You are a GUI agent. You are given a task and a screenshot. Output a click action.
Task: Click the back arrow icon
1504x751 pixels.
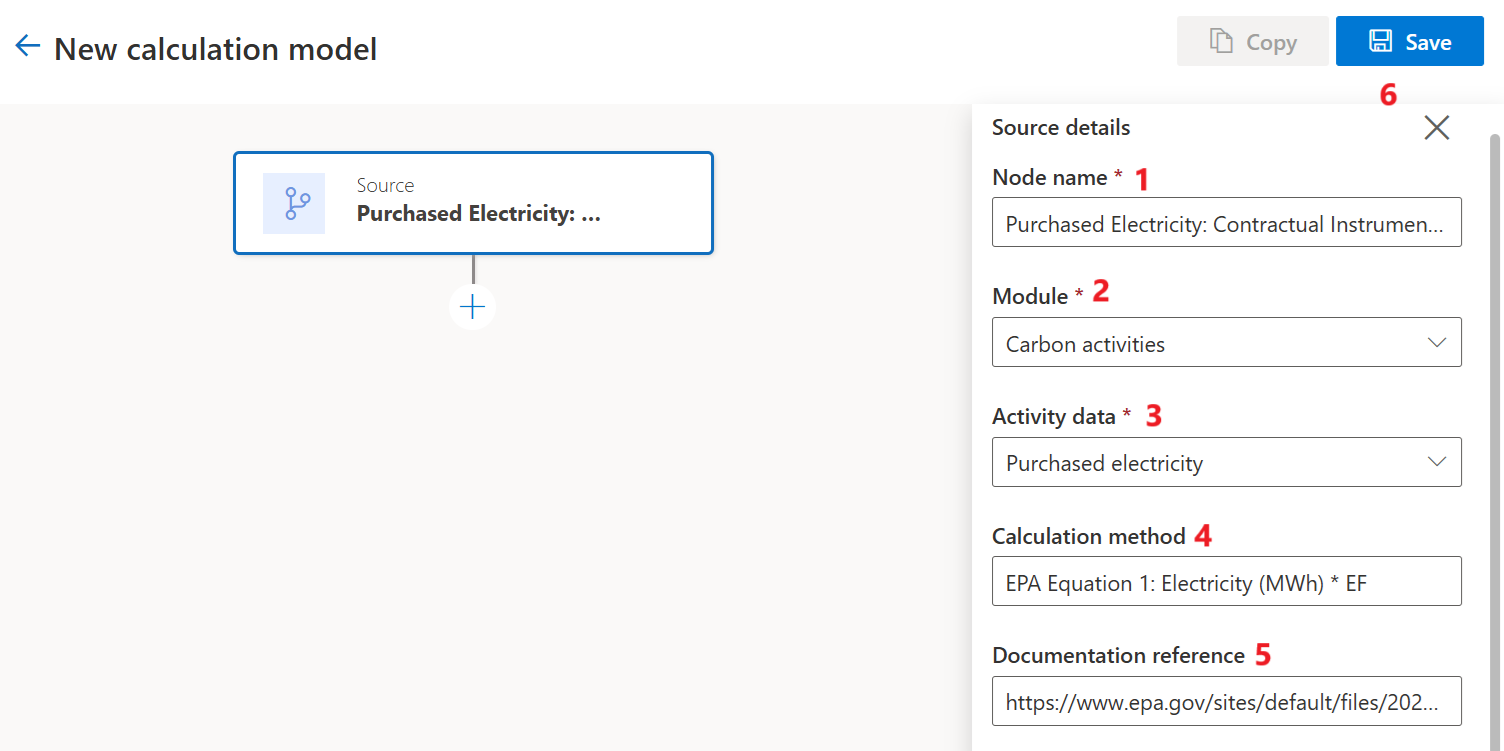pos(27,46)
